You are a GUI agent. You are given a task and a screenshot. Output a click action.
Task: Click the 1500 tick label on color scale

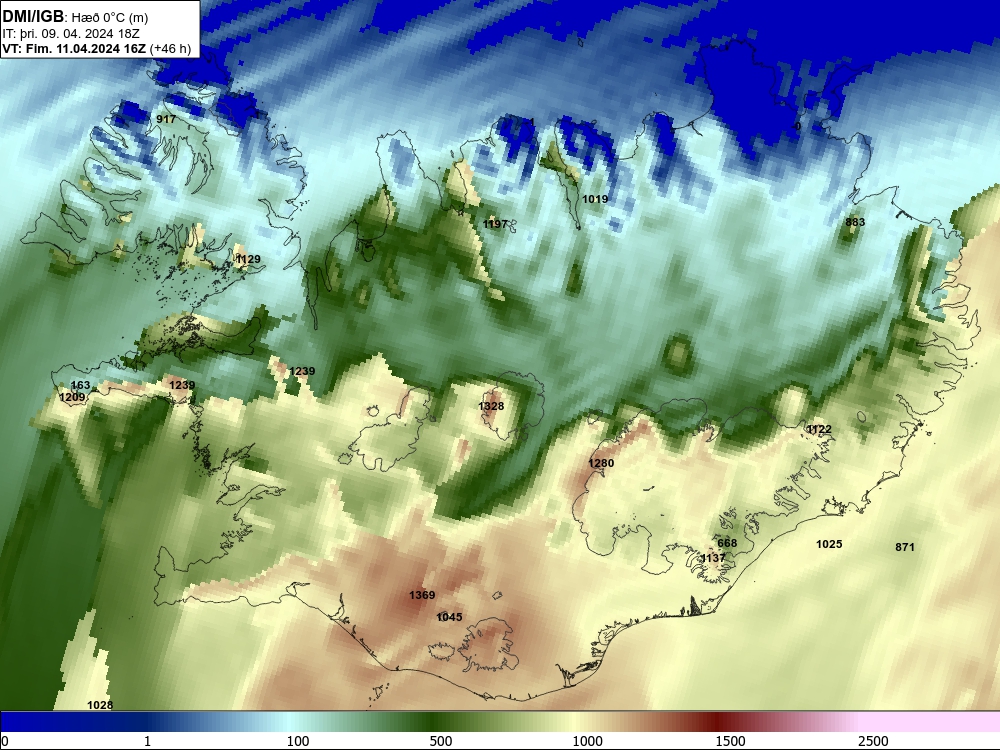pyautogui.click(x=730, y=741)
